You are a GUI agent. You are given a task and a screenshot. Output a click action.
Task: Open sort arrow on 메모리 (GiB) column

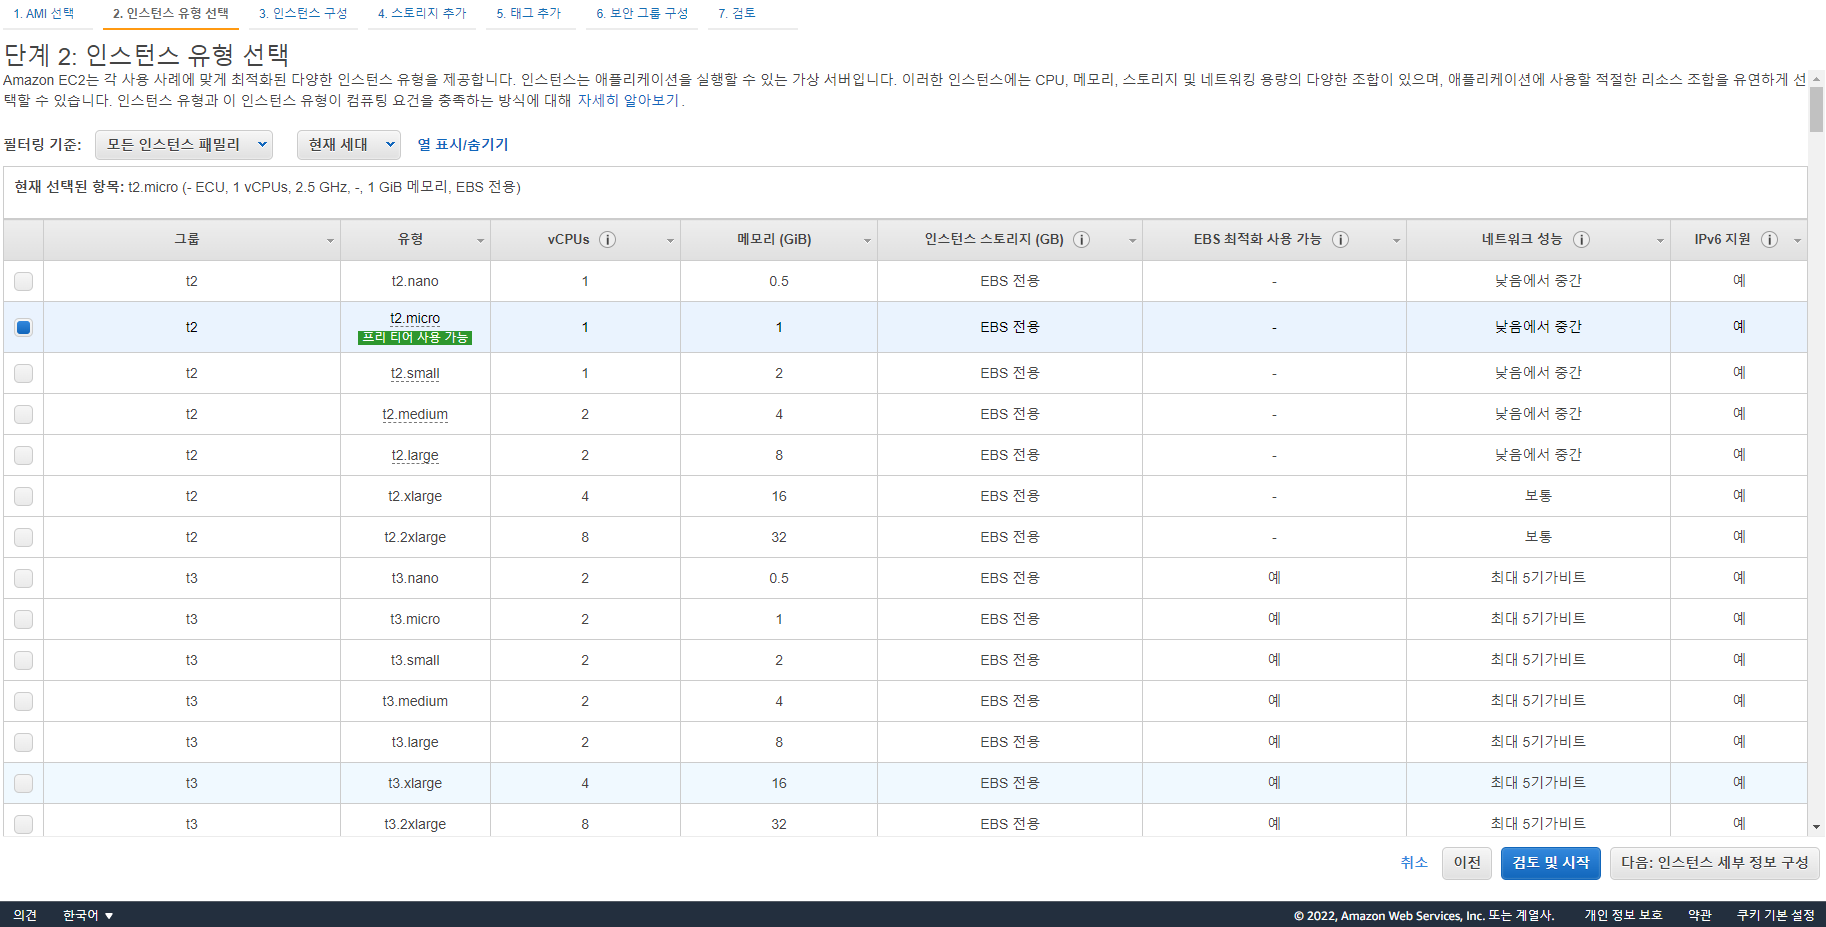click(867, 241)
